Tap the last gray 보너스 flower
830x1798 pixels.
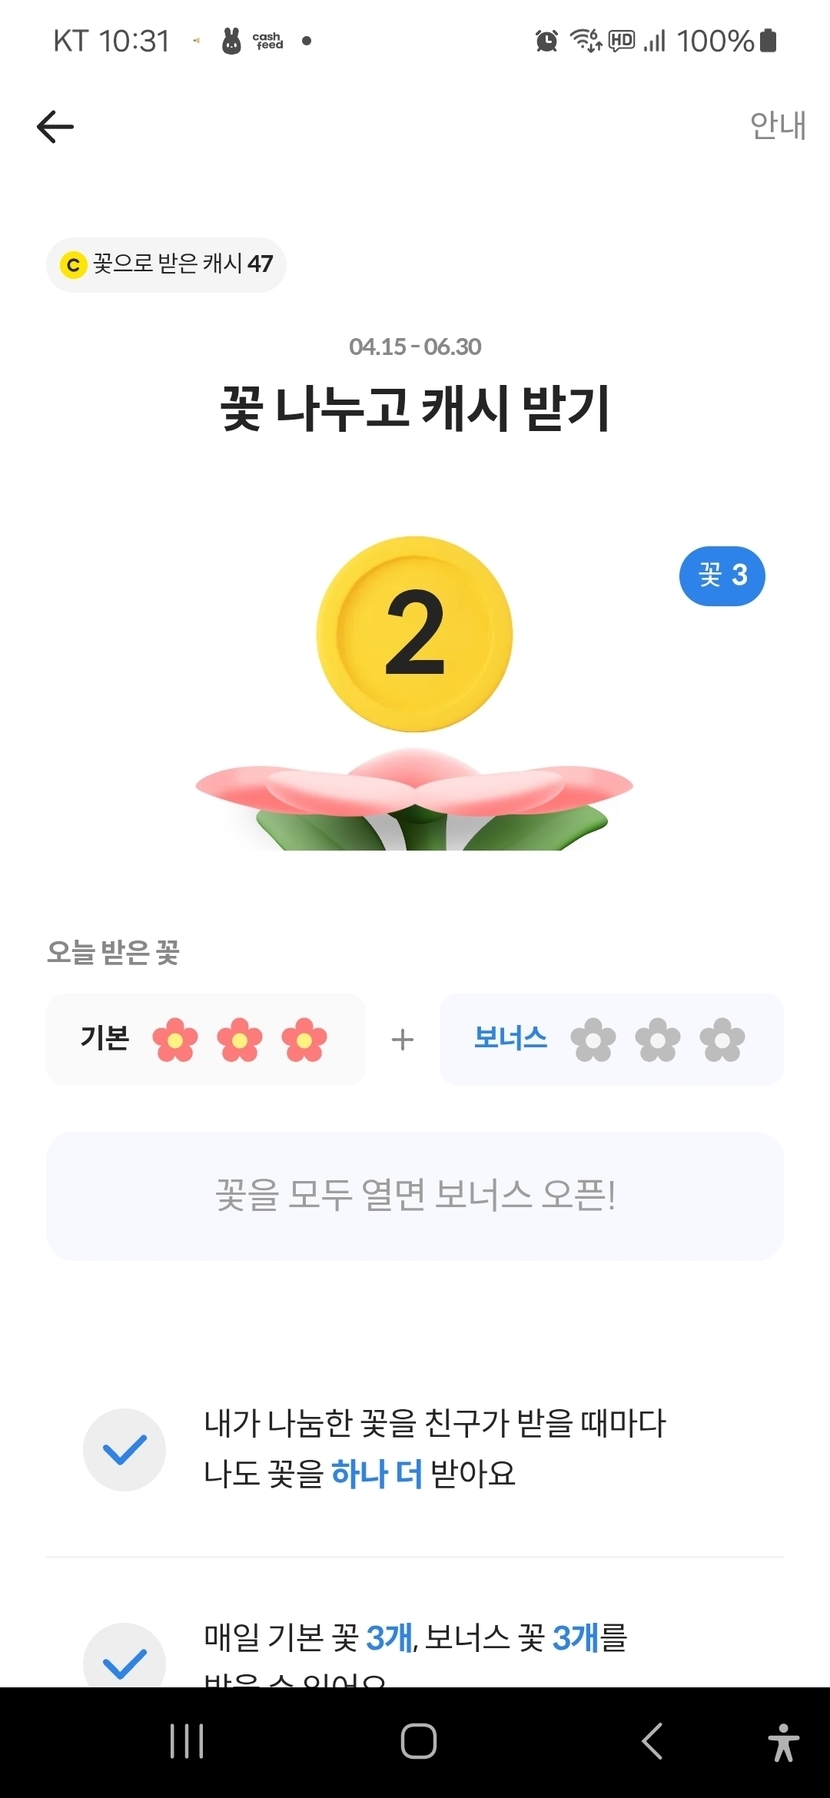[722, 1040]
